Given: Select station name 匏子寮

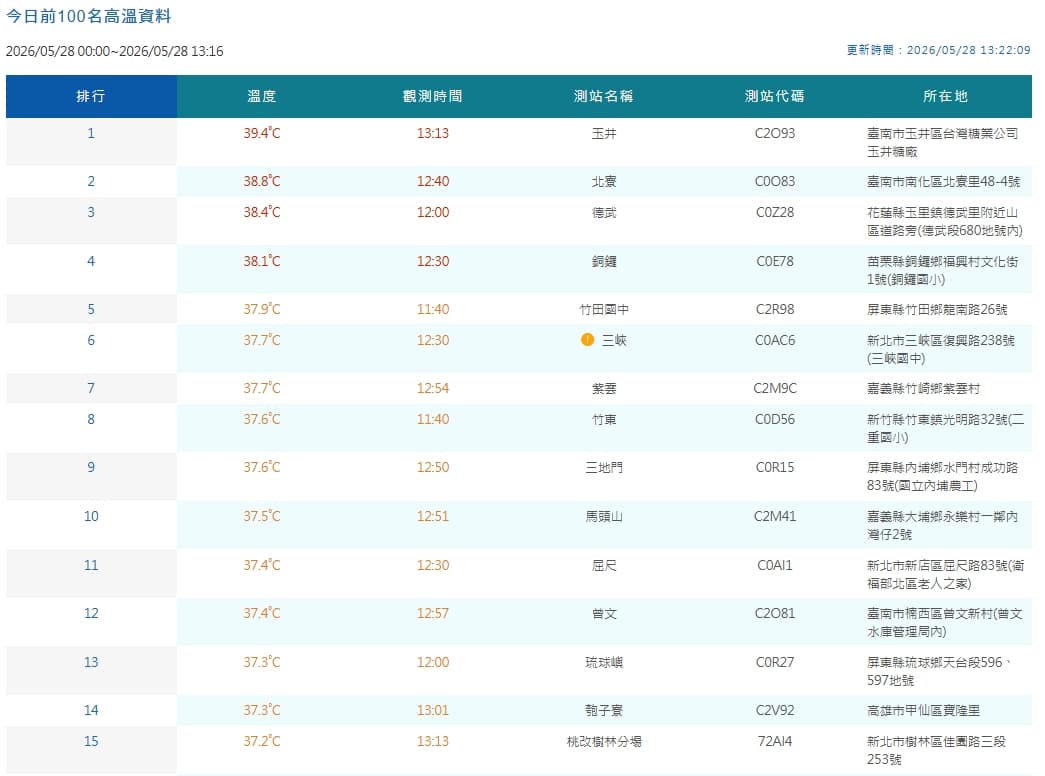Looking at the screenshot, I should (x=604, y=711).
